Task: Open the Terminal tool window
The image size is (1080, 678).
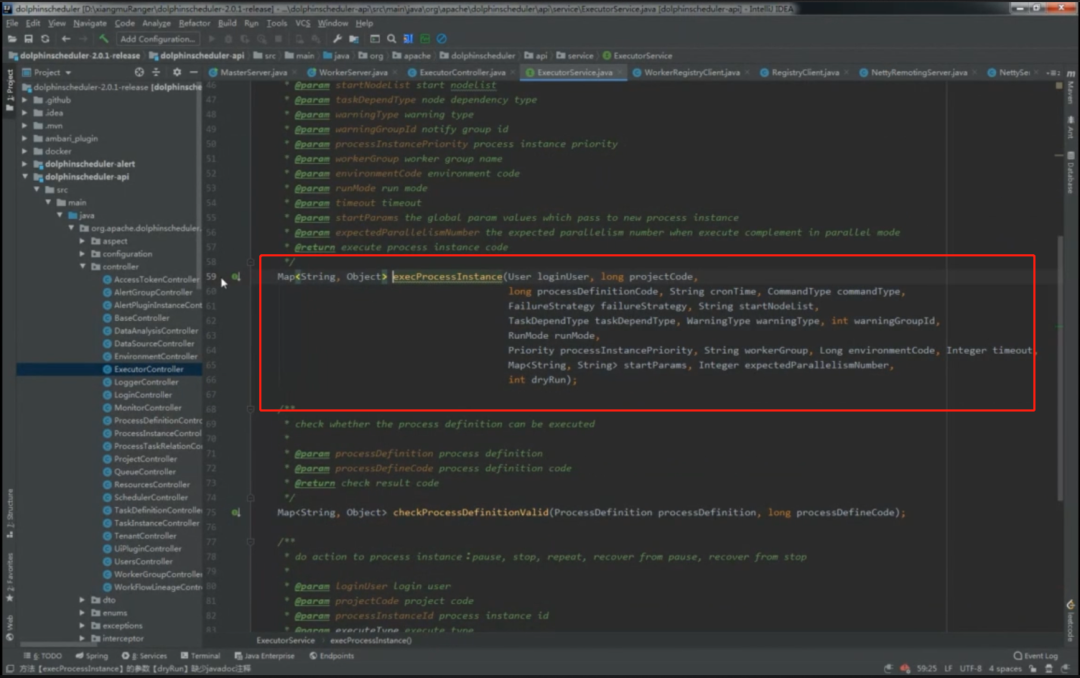Action: [200, 656]
